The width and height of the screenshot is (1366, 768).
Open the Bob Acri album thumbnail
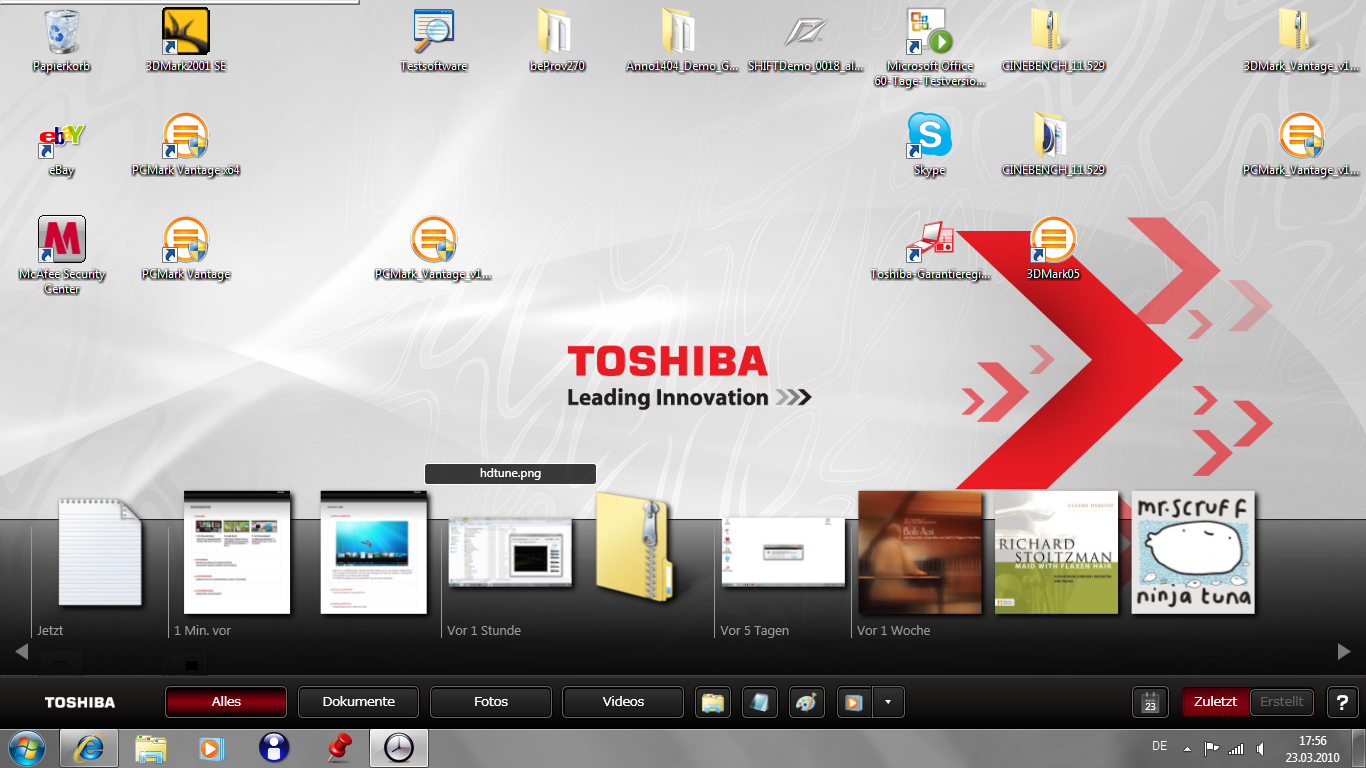[x=920, y=552]
